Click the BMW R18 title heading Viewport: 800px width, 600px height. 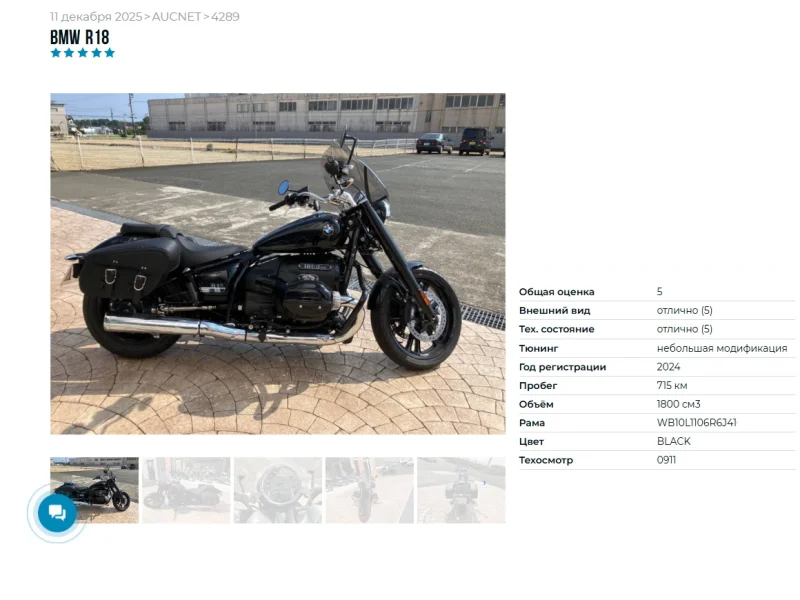(80, 37)
